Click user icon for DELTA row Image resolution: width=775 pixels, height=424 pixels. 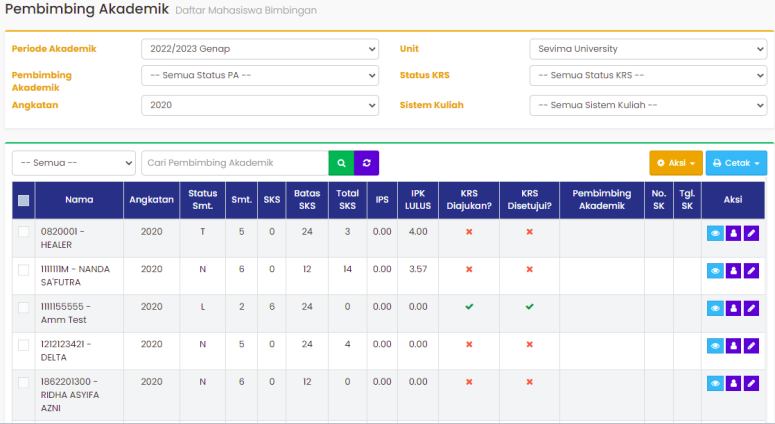(x=733, y=346)
